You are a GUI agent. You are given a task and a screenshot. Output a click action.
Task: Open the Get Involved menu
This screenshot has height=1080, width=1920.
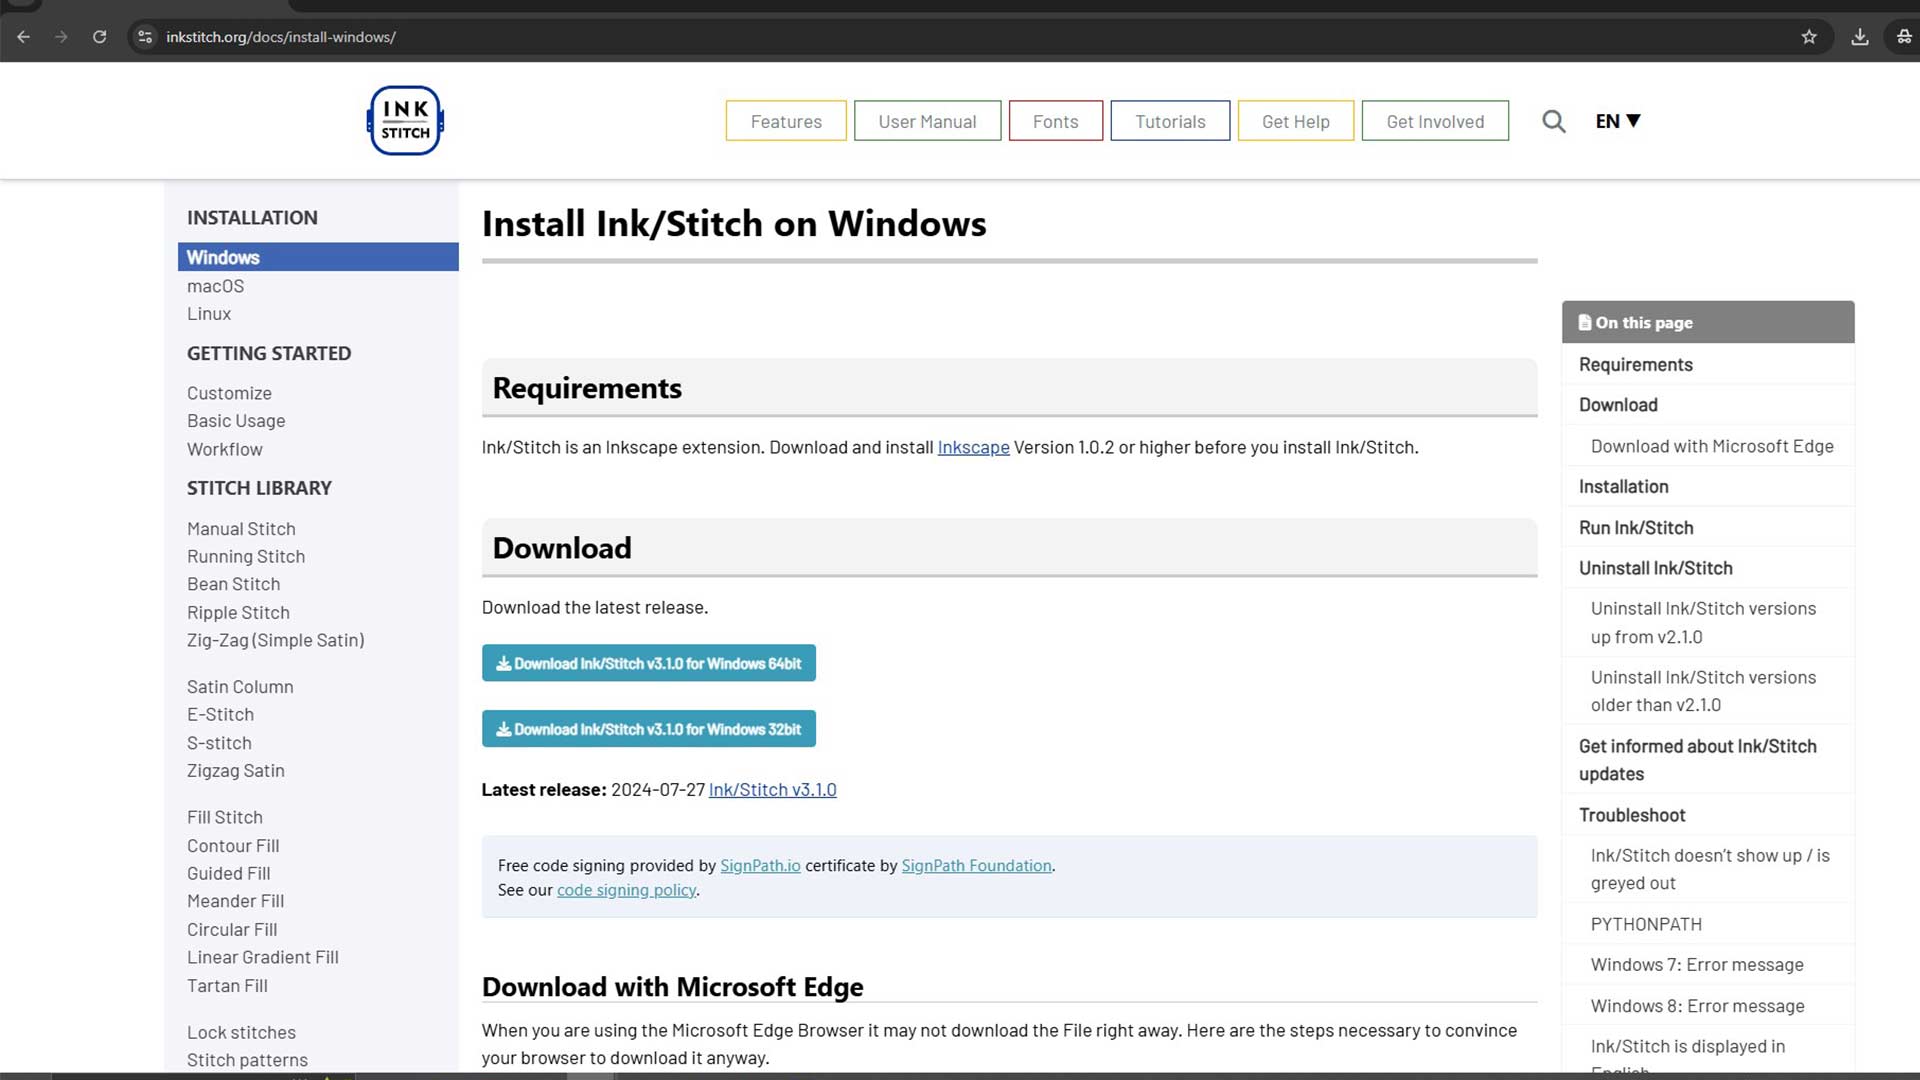[x=1435, y=121]
